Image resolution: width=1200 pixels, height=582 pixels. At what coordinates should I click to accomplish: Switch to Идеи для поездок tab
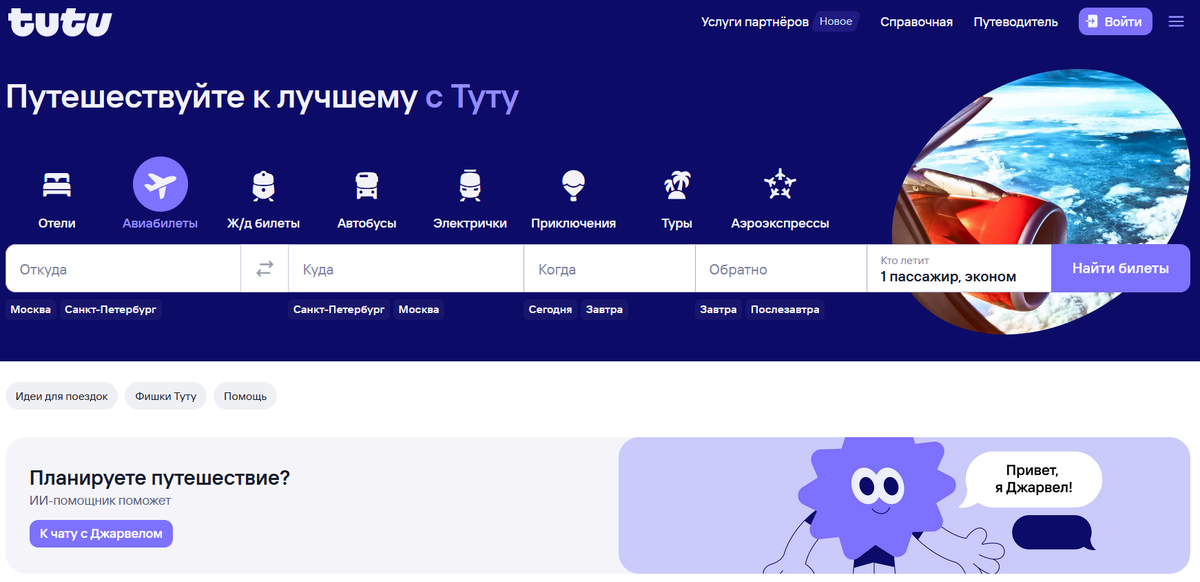pos(62,396)
